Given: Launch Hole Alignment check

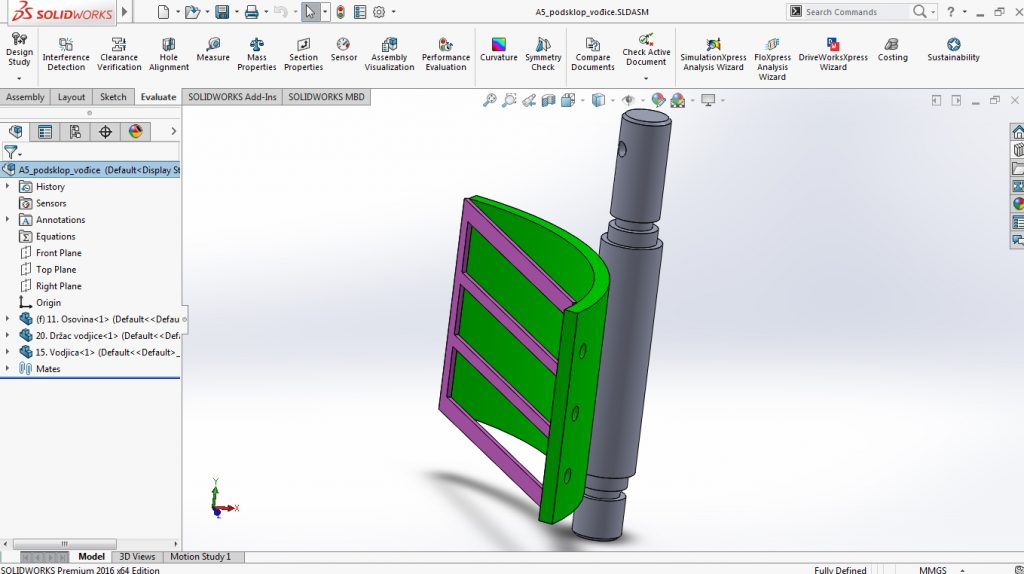Looking at the screenshot, I should click(168, 54).
